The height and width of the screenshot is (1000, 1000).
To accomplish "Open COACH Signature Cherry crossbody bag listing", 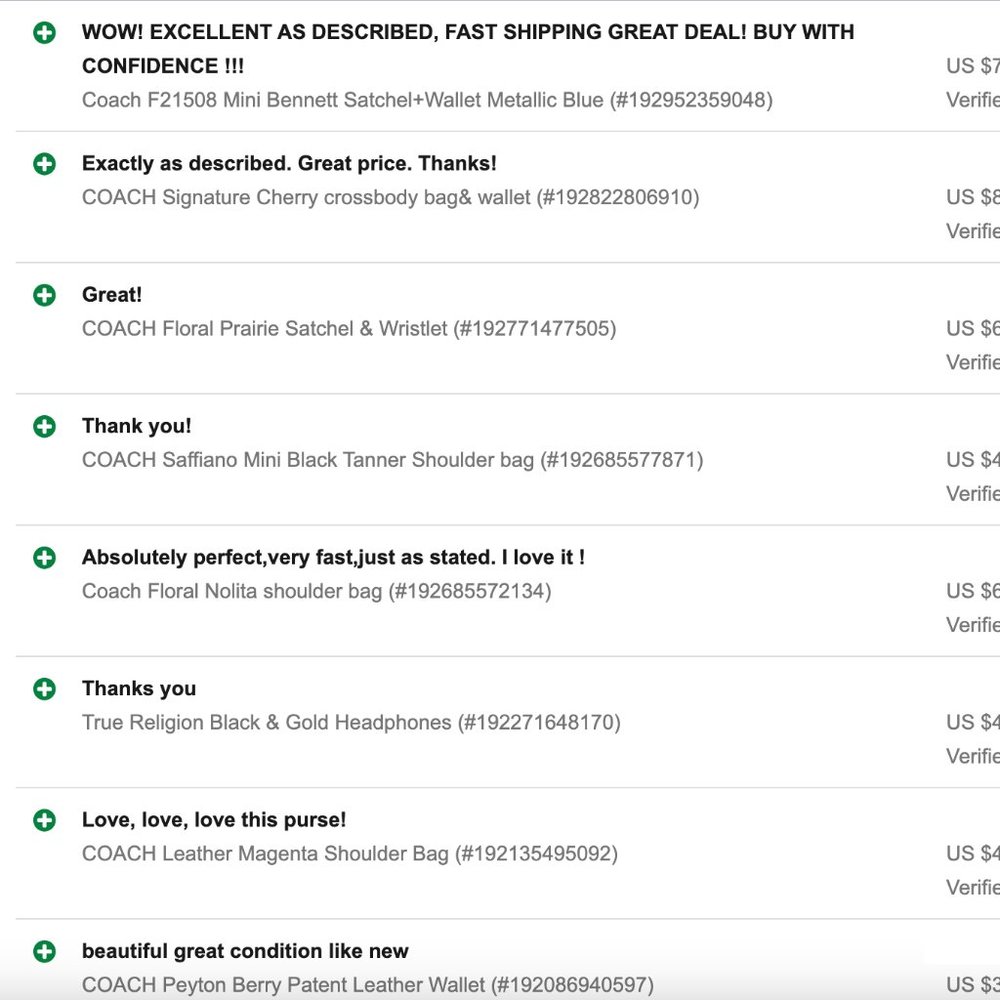I will 390,197.
